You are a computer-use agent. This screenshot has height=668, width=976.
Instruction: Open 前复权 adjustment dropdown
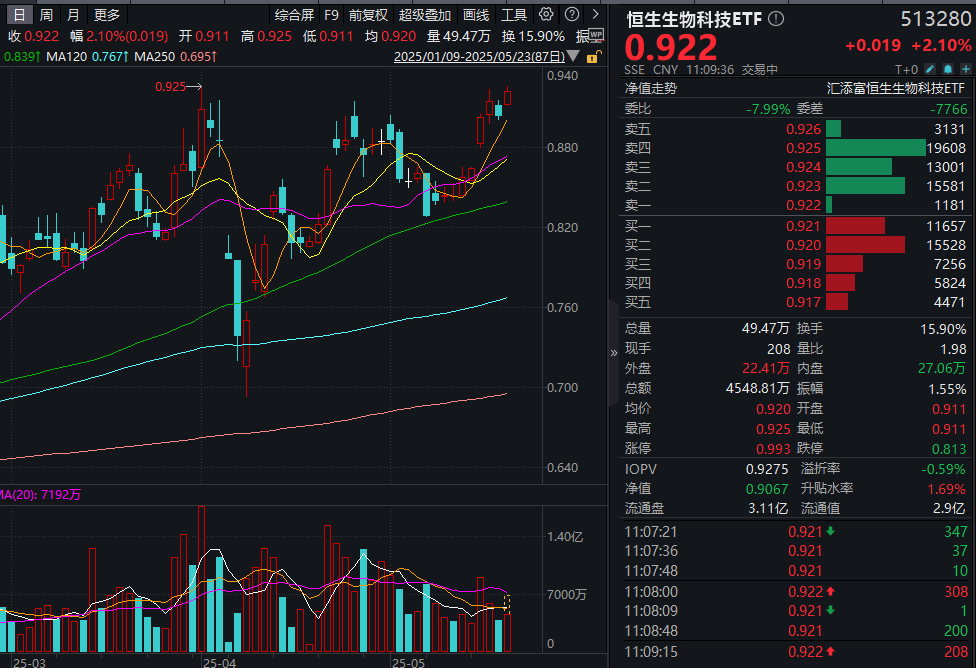tap(368, 15)
